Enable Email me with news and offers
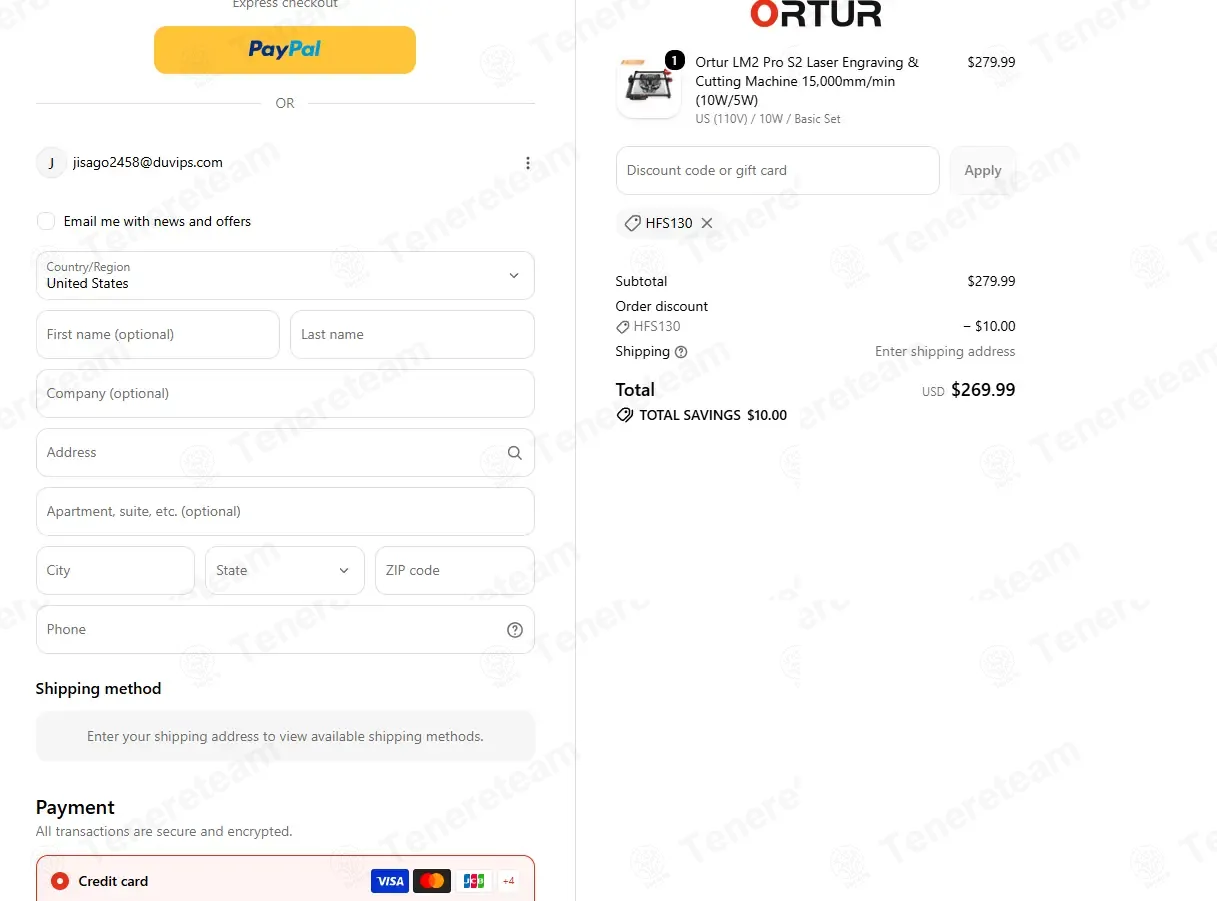Screen dimensions: 1217x901 [x=46, y=221]
